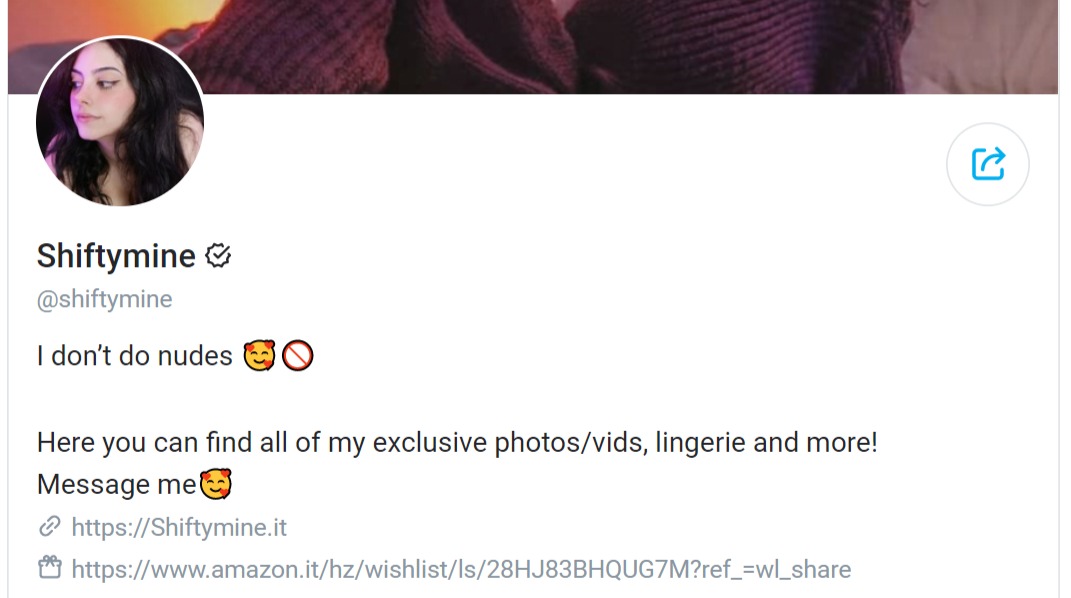Click the hearts emoji after Message me

click(216, 484)
